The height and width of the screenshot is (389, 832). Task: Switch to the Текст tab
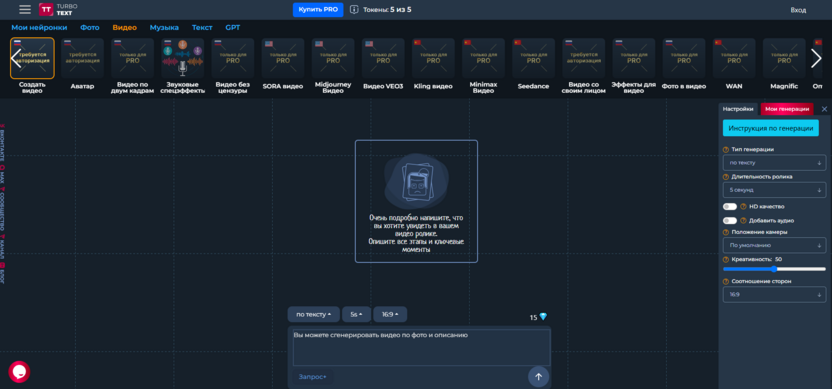(202, 28)
